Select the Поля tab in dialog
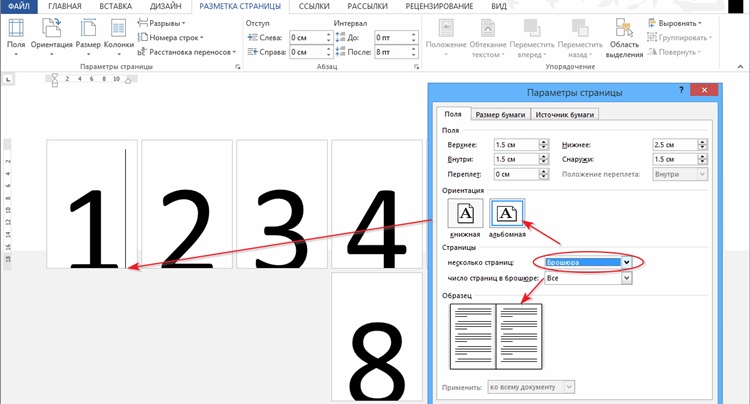 (x=453, y=114)
